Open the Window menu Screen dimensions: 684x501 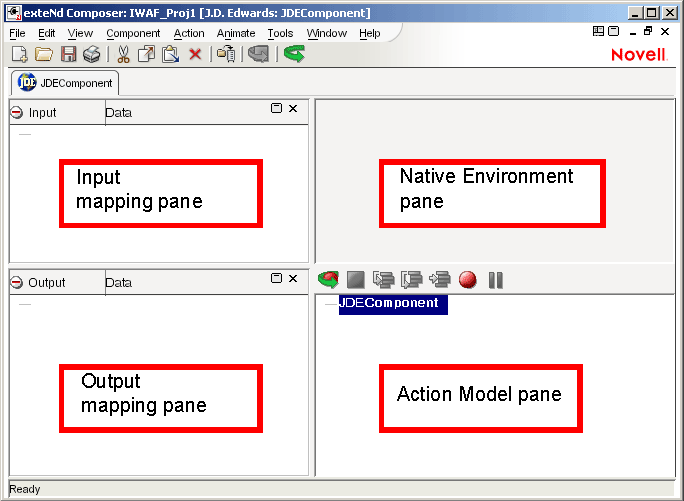327,33
